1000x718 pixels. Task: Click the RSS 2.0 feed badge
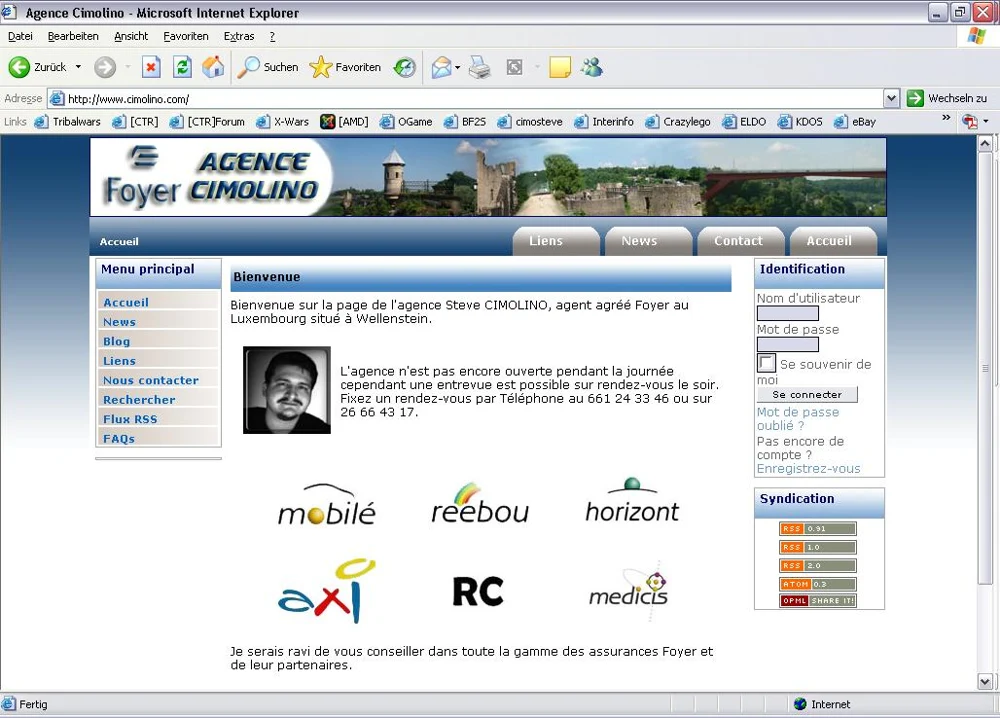pyautogui.click(x=818, y=566)
